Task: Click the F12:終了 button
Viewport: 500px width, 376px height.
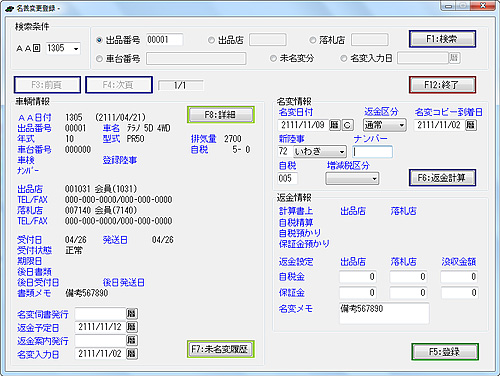Action: 442,85
